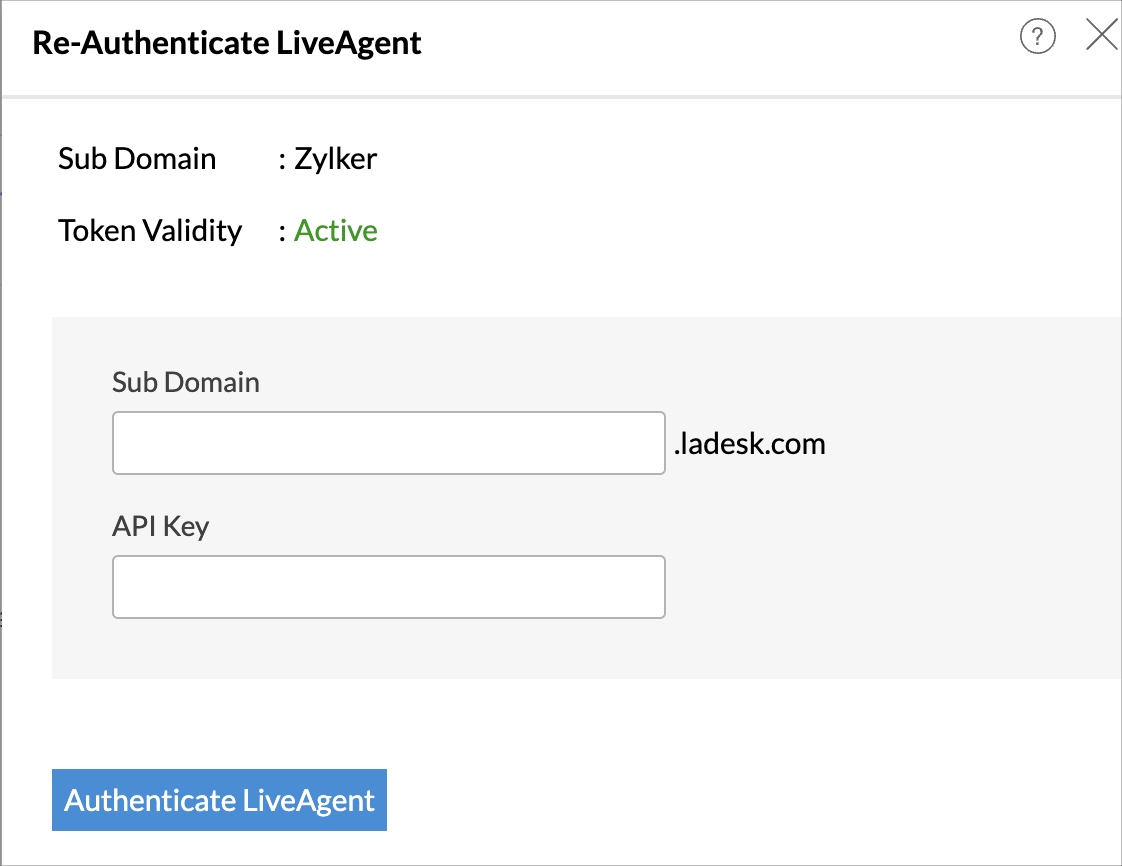Open the help question mark icon
This screenshot has width=1122, height=866.
click(x=1037, y=38)
